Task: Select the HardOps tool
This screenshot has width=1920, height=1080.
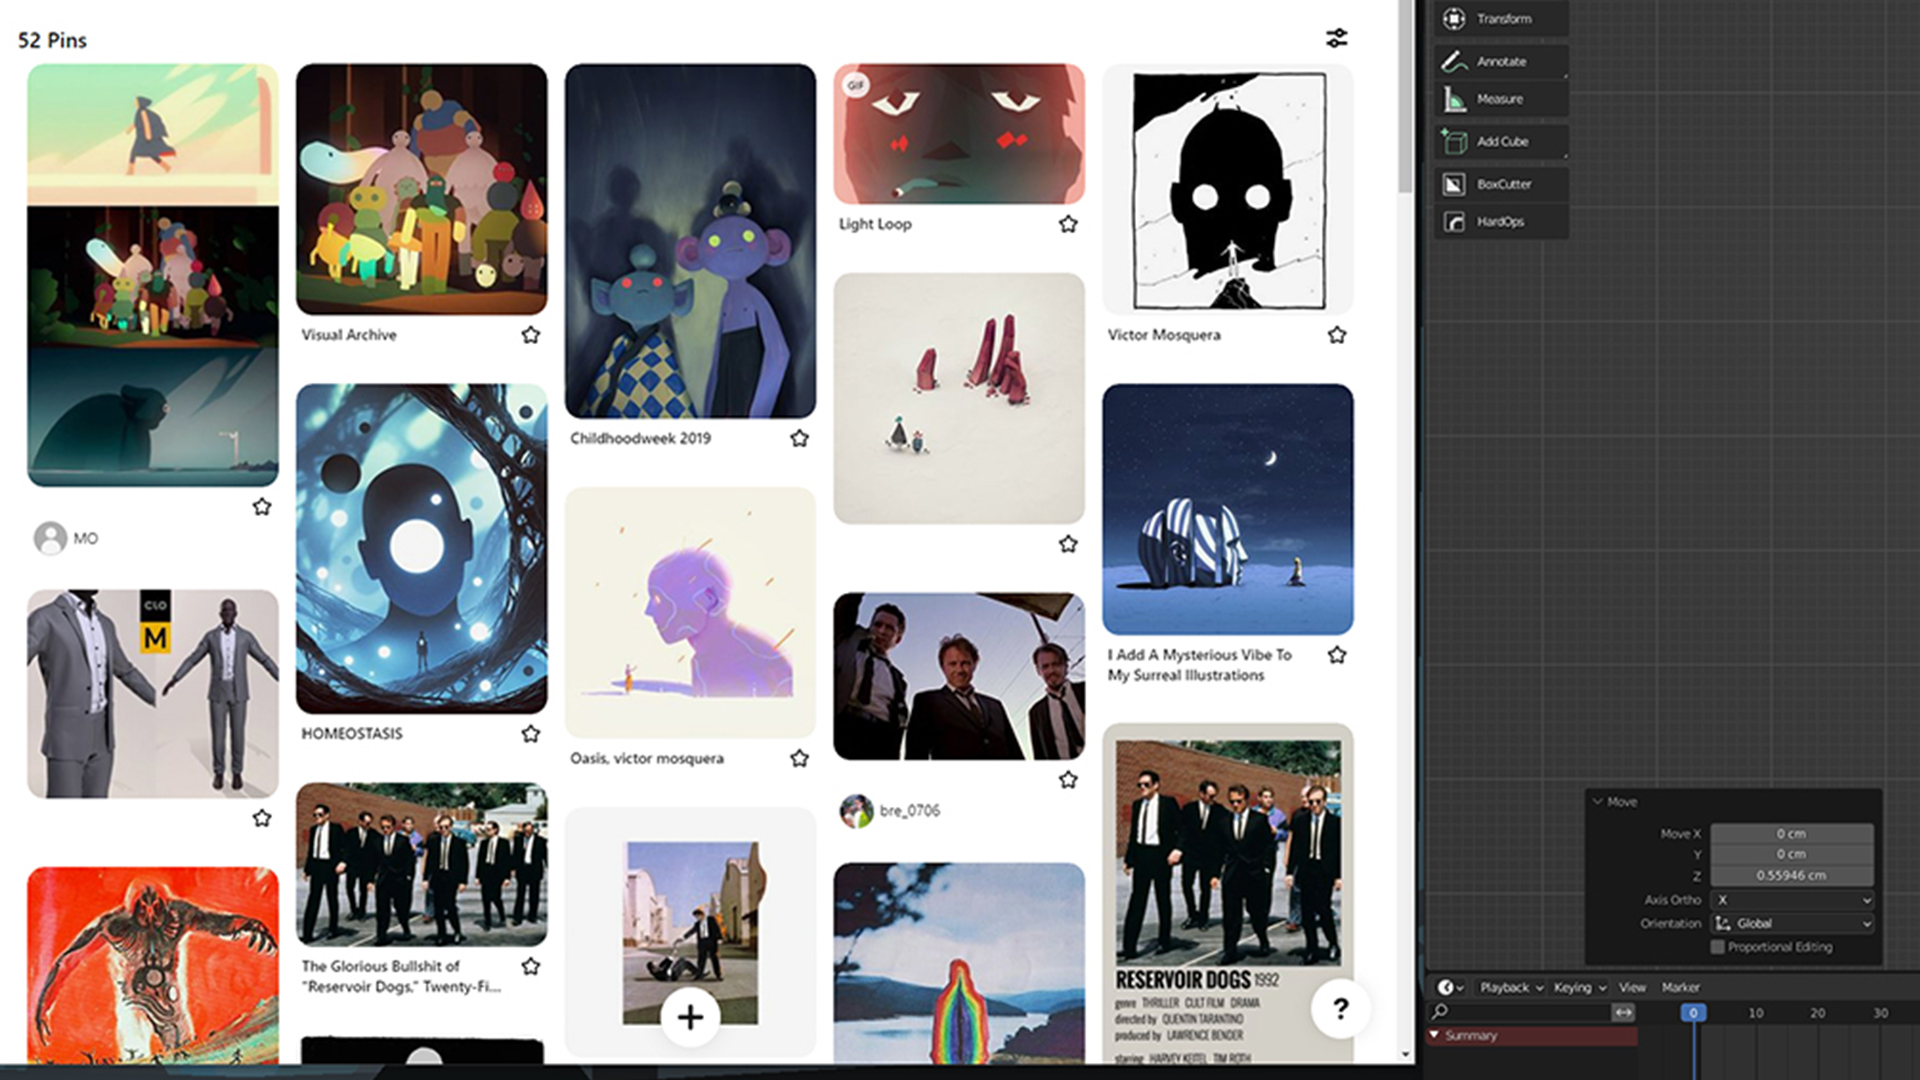Action: tap(1501, 222)
